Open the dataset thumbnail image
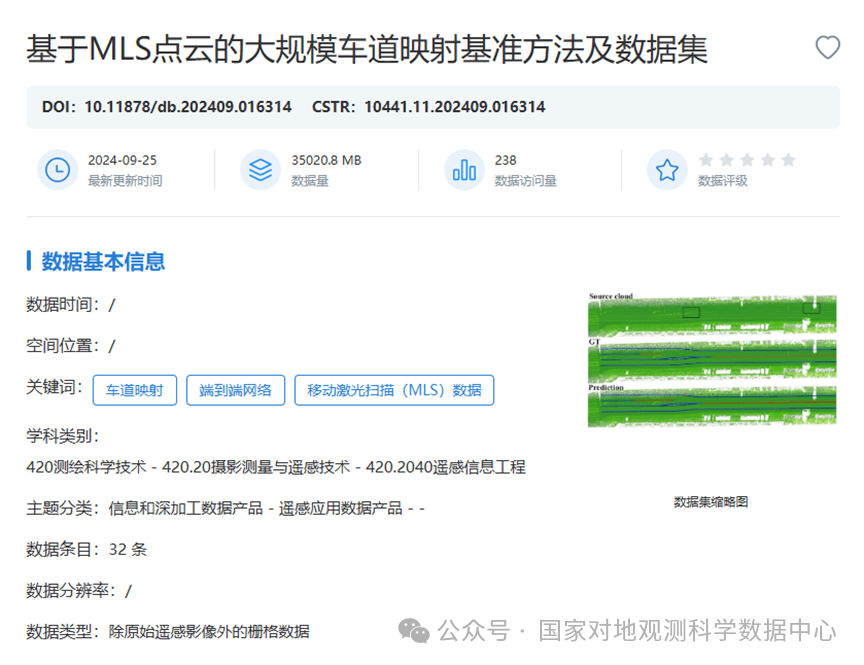This screenshot has height=665, width=864. coord(713,360)
